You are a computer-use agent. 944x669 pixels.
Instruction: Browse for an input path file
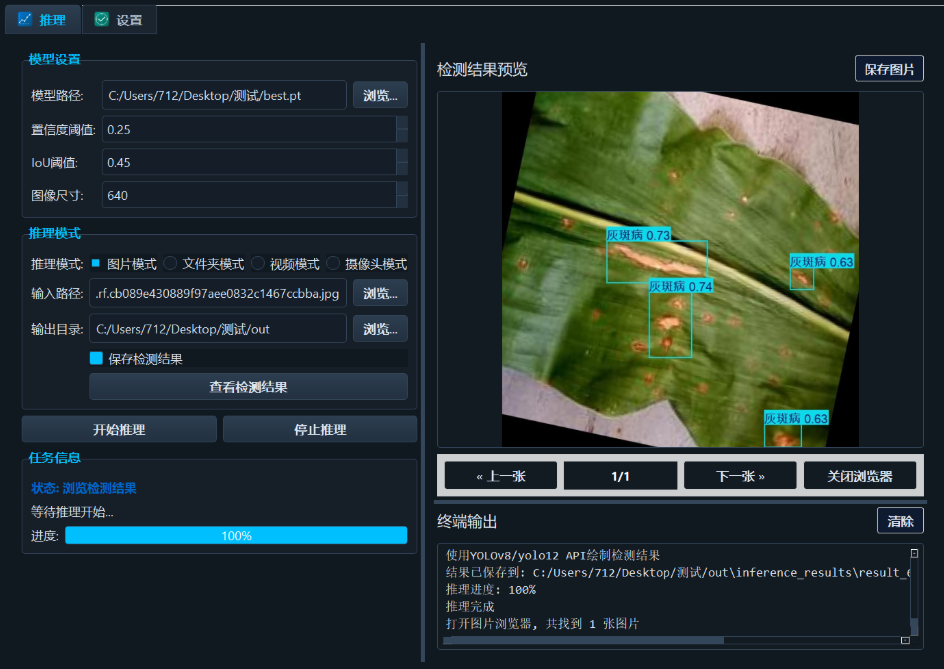coord(380,294)
